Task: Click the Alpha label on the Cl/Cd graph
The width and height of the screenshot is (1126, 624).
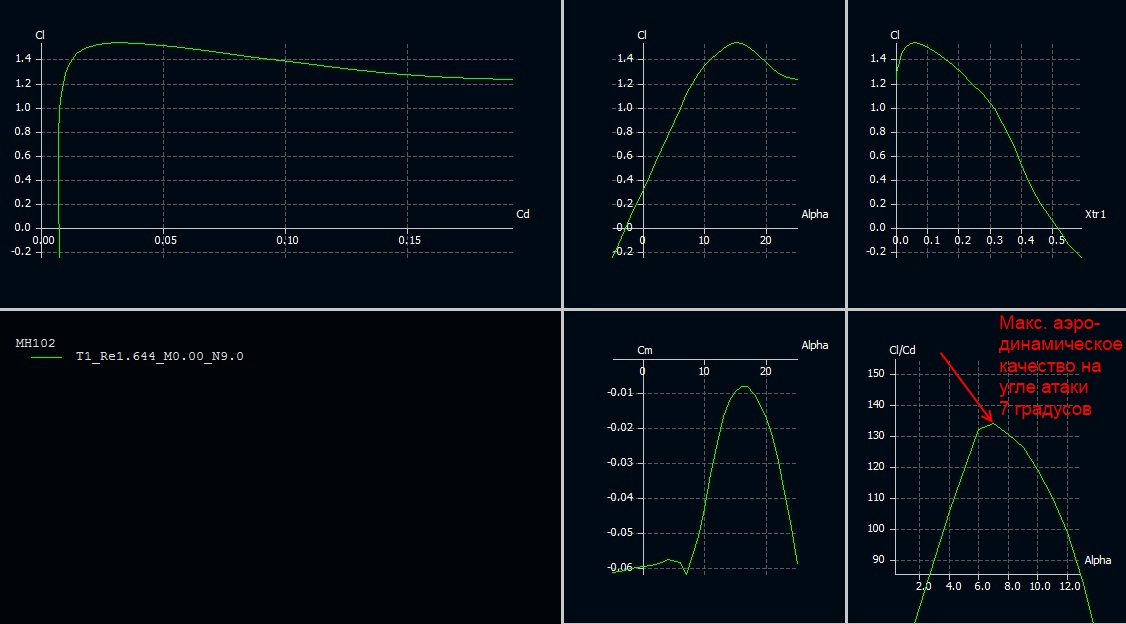Action: (1098, 560)
